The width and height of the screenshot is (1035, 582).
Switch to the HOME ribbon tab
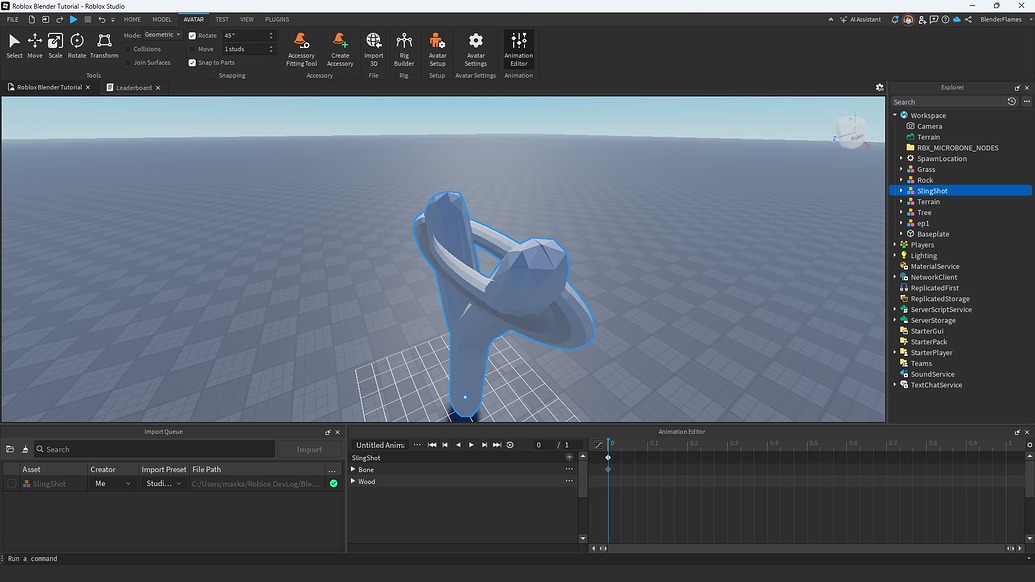click(132, 20)
